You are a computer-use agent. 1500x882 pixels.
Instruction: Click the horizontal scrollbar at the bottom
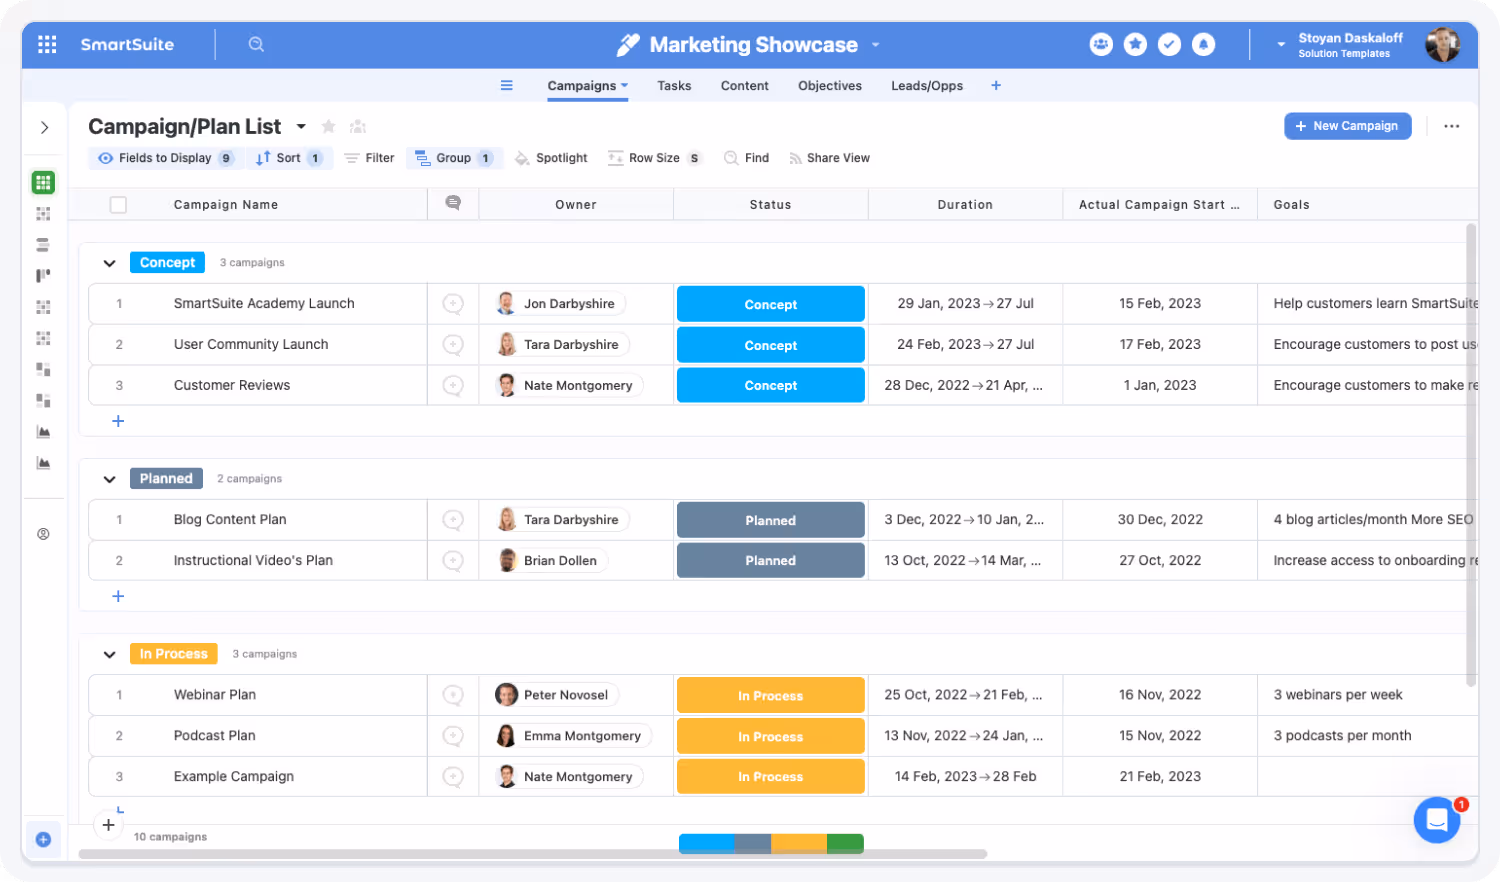pos(533,854)
